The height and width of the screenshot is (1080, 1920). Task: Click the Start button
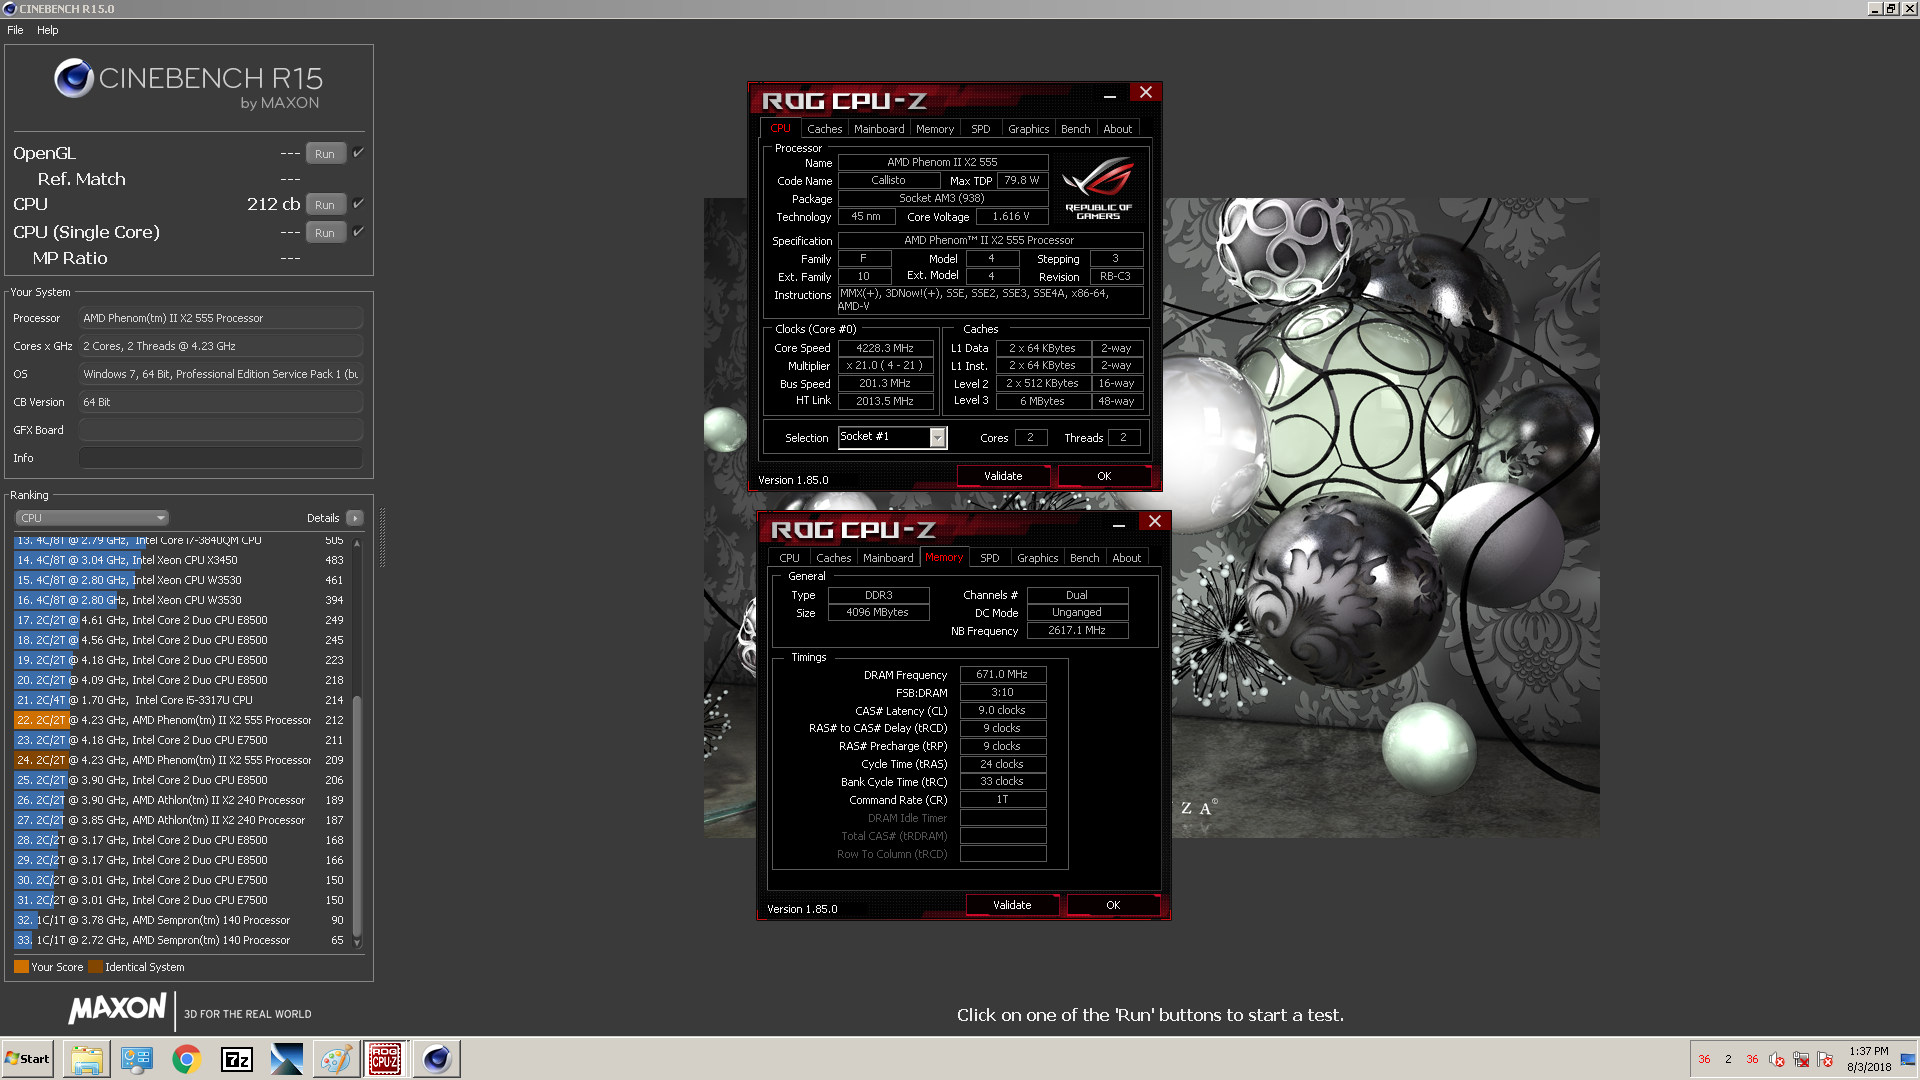tap(27, 1059)
